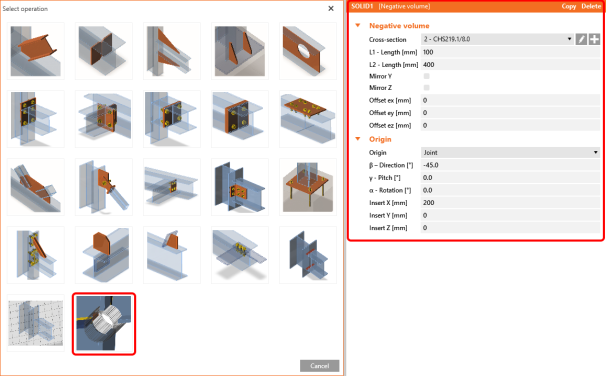Screen dimensions: 606x376
Task: Collapse the Origin section
Action: point(358,139)
